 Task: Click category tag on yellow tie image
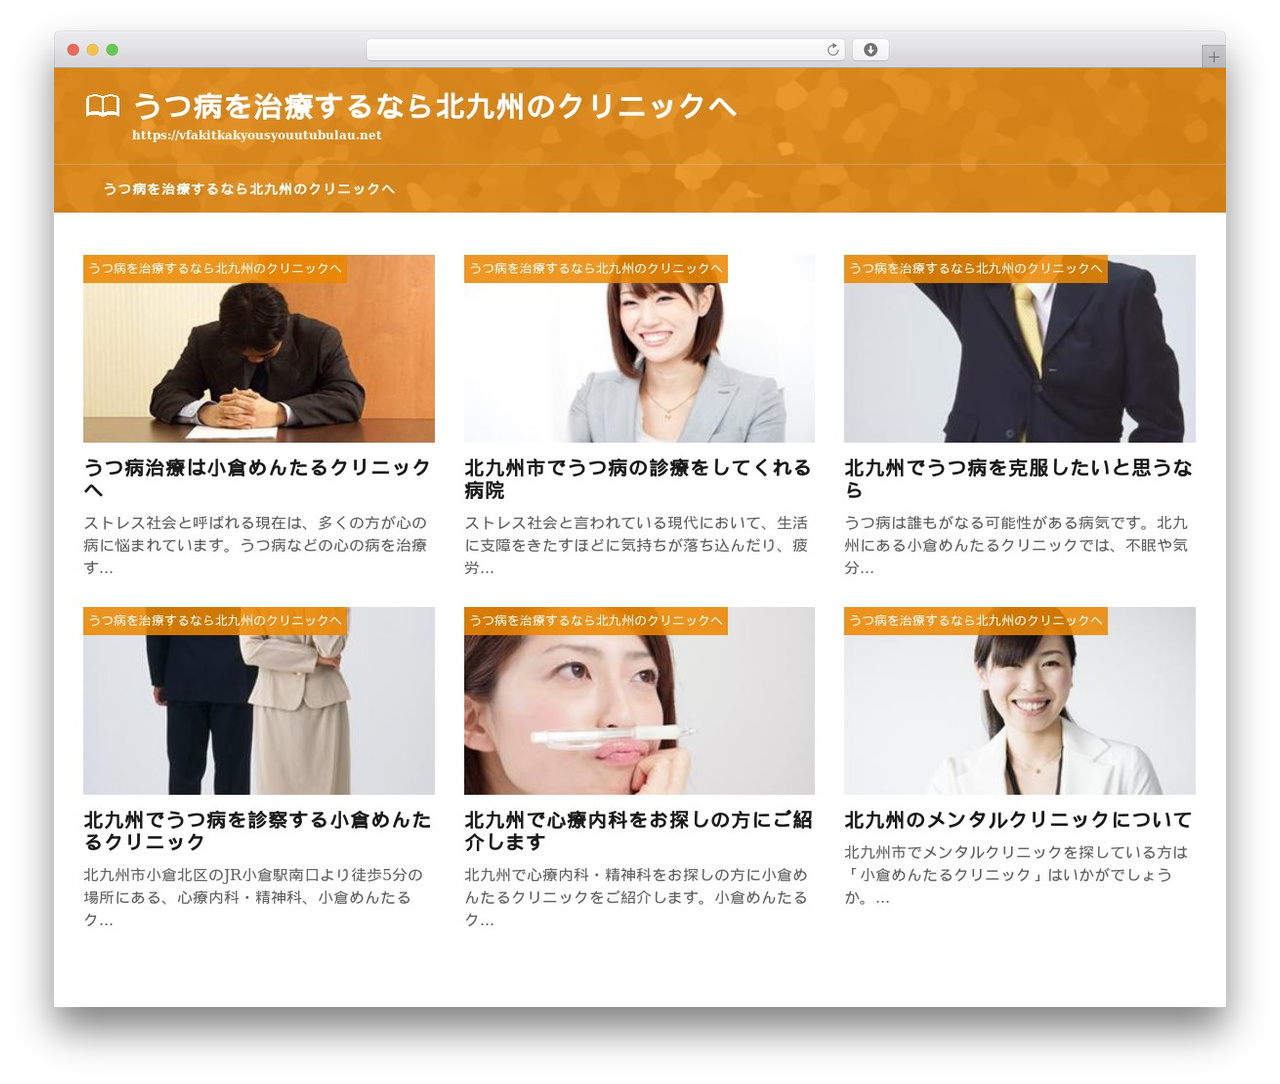point(975,268)
